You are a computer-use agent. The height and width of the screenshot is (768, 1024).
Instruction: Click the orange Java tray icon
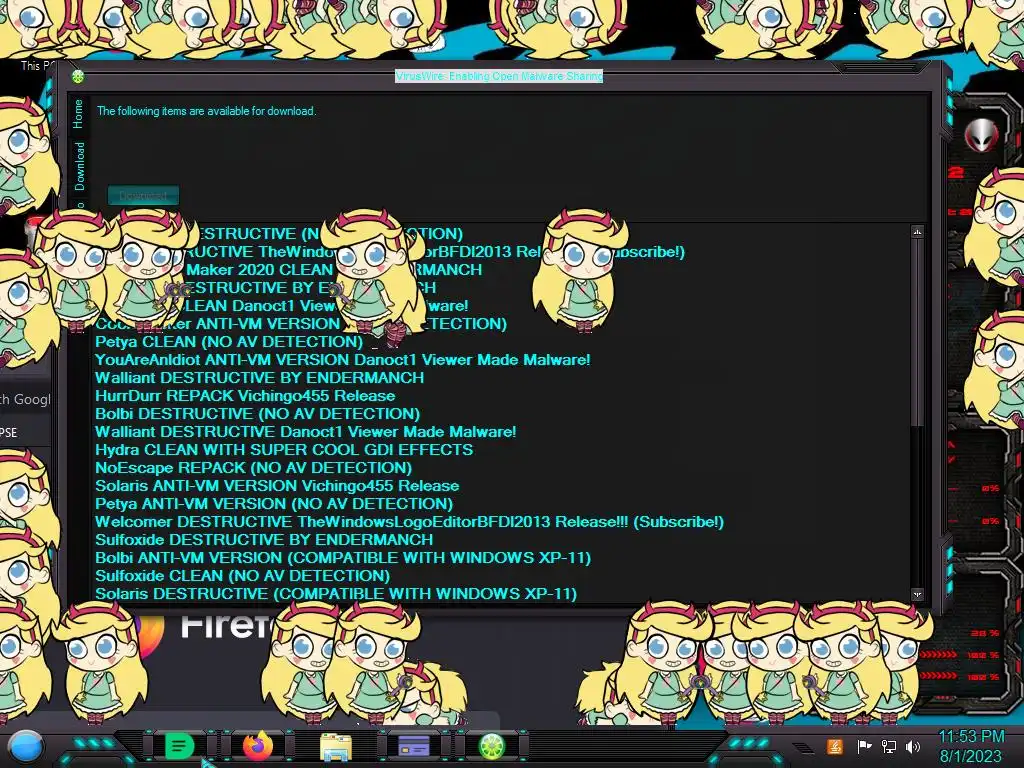pyautogui.click(x=835, y=746)
